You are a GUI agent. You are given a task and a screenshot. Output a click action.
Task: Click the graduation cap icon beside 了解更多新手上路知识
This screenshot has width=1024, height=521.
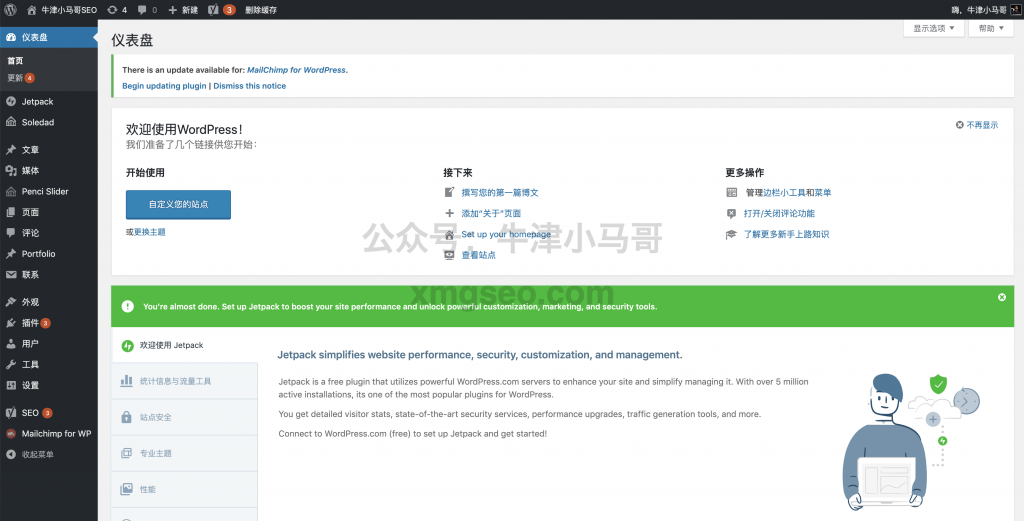(731, 234)
